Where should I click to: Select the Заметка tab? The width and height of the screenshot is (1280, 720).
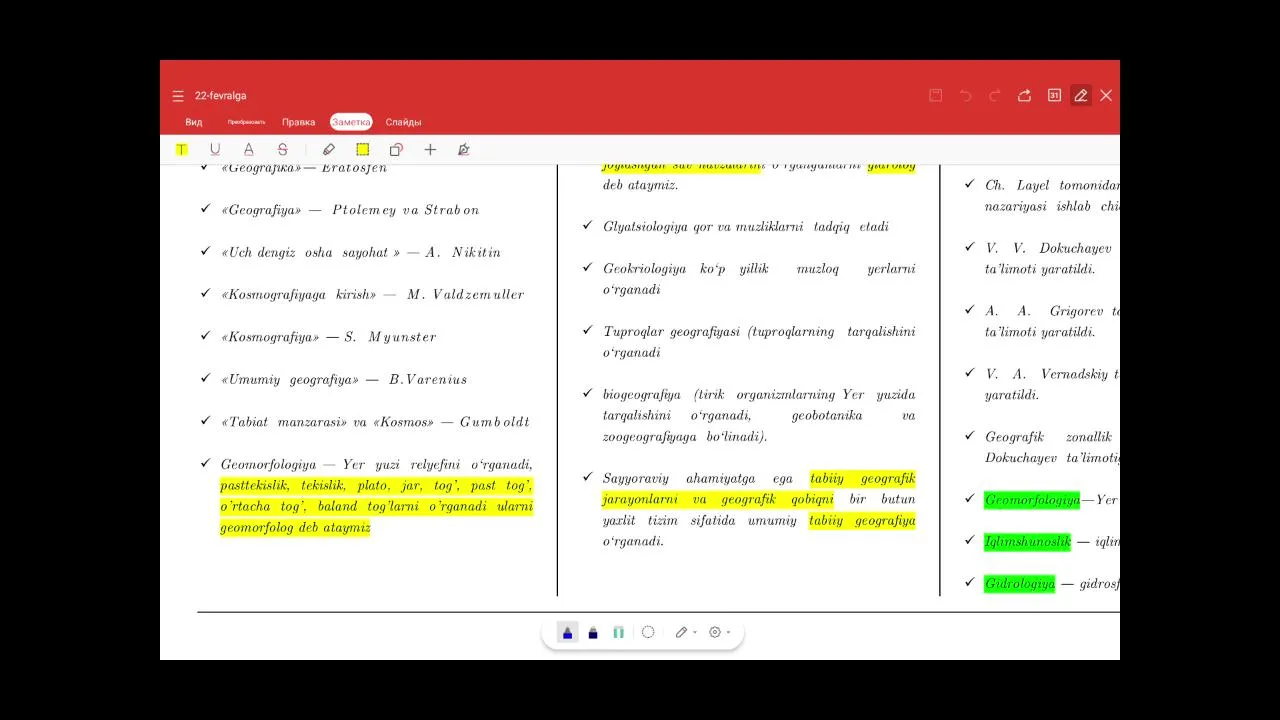coord(351,122)
